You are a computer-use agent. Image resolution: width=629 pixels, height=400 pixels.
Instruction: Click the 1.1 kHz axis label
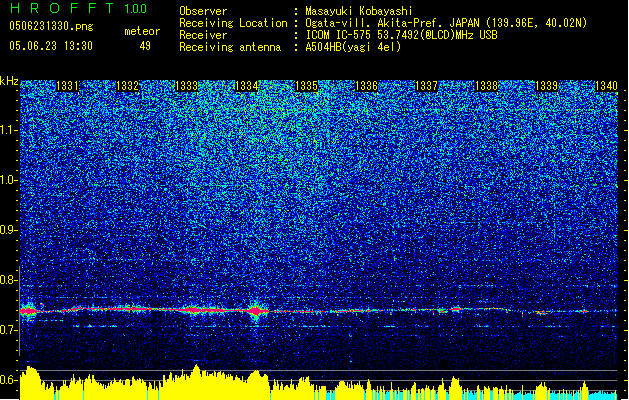click(x=9, y=130)
